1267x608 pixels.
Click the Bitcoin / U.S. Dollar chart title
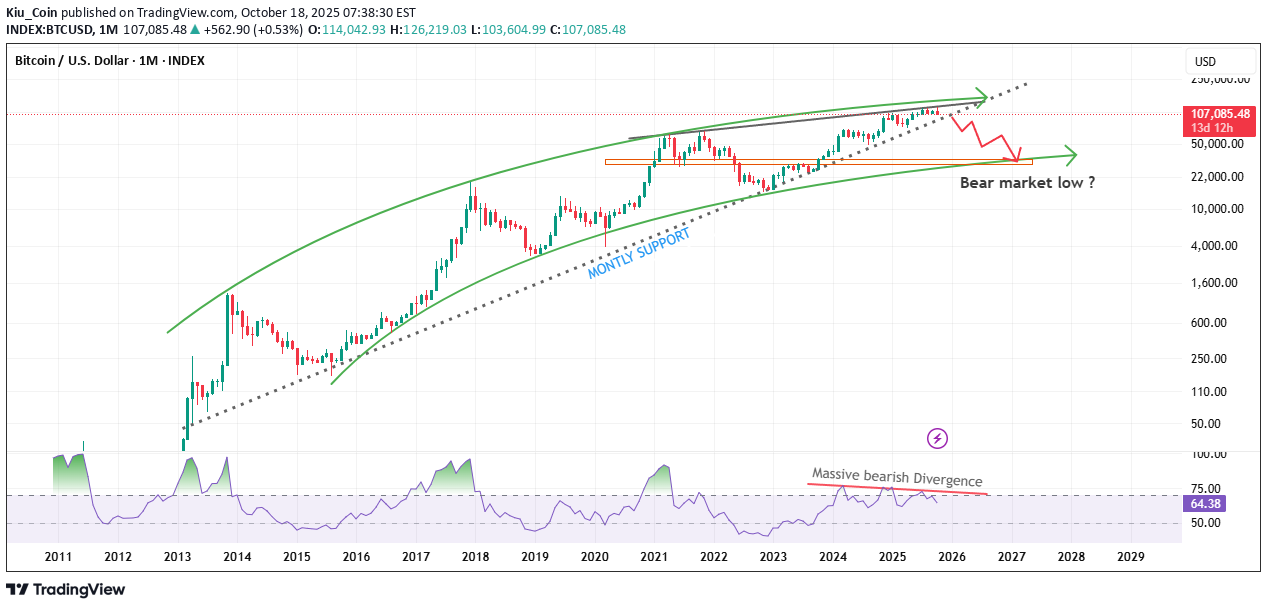point(110,61)
